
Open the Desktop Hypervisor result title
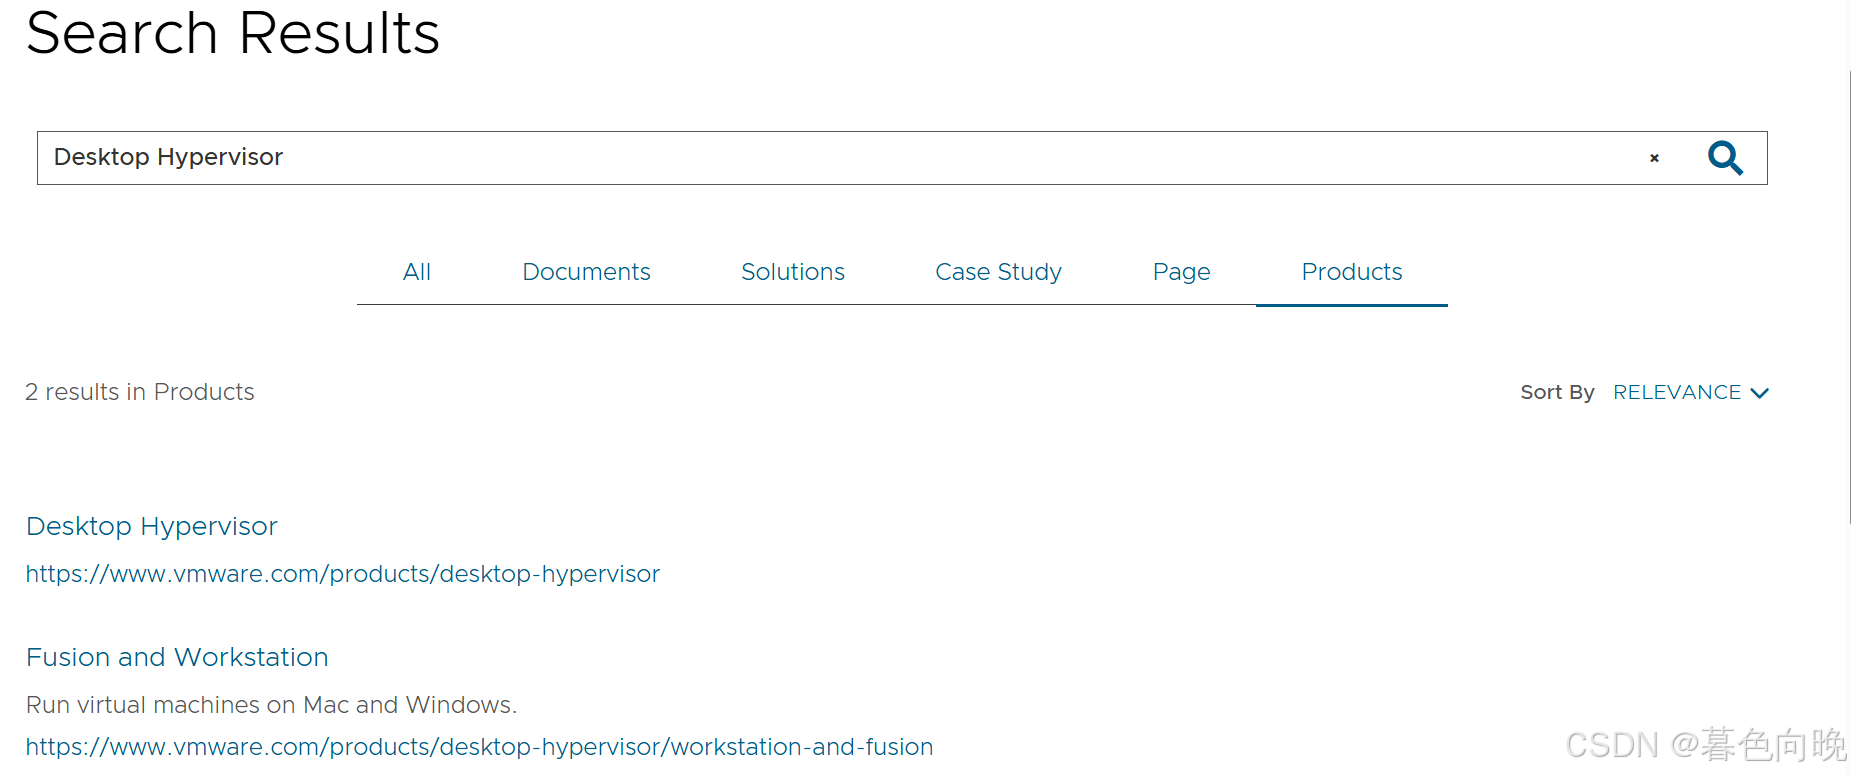152,526
